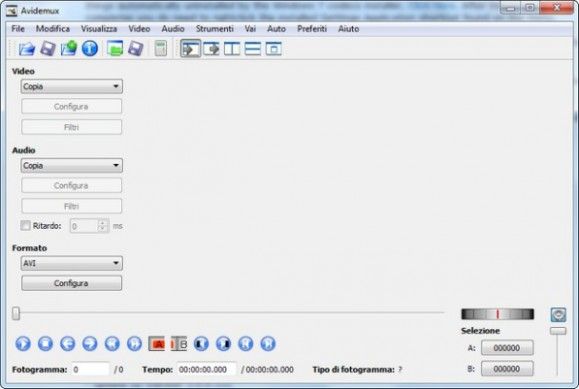579x389 pixels.
Task: Open a video file with folder icon
Action: click(27, 48)
